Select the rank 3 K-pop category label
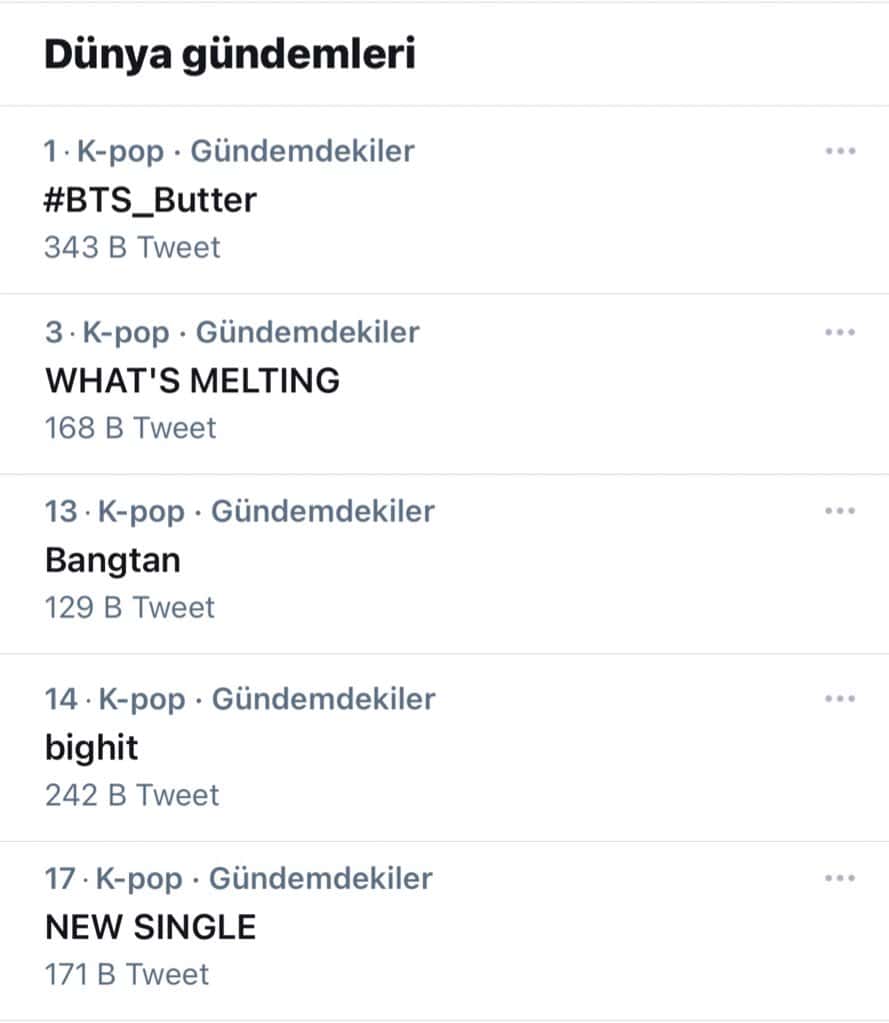Viewport: 889px width, 1023px height. pos(232,331)
